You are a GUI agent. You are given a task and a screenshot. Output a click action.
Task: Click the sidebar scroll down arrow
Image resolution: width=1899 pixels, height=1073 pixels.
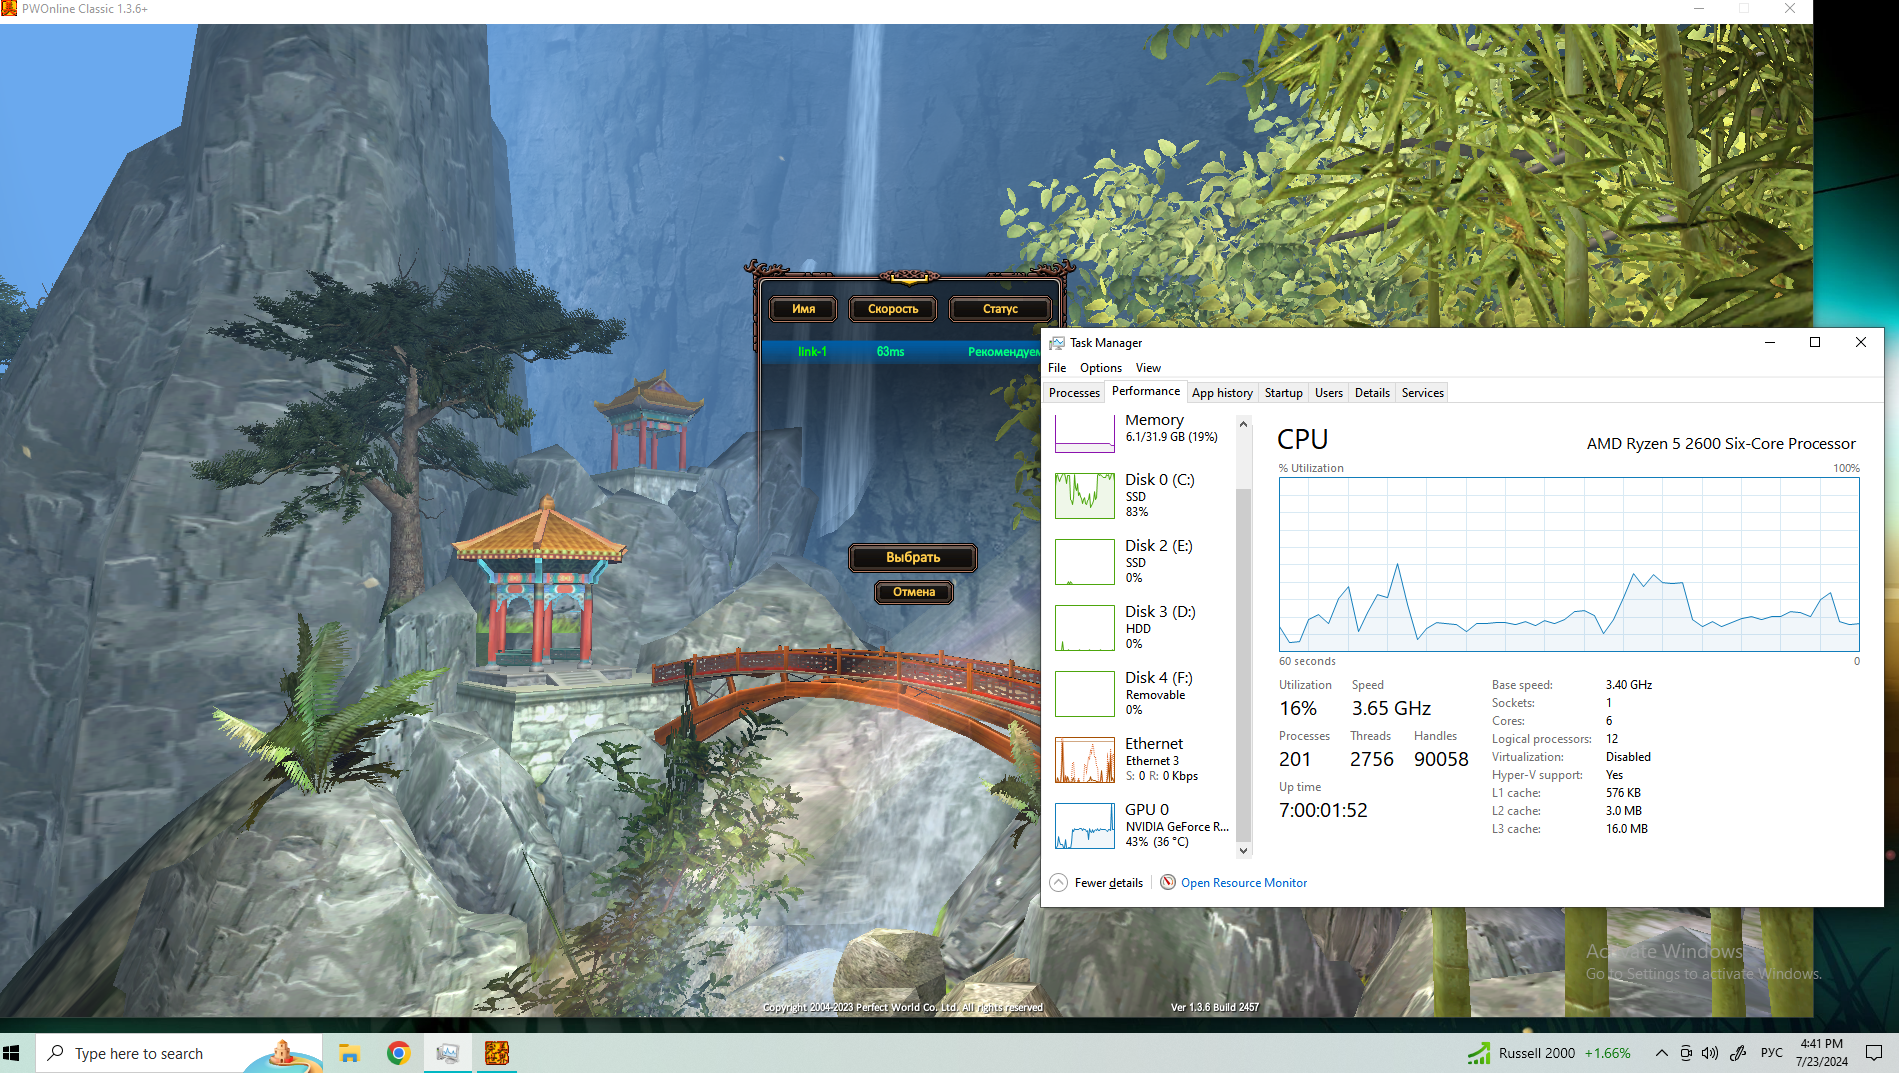click(x=1243, y=851)
